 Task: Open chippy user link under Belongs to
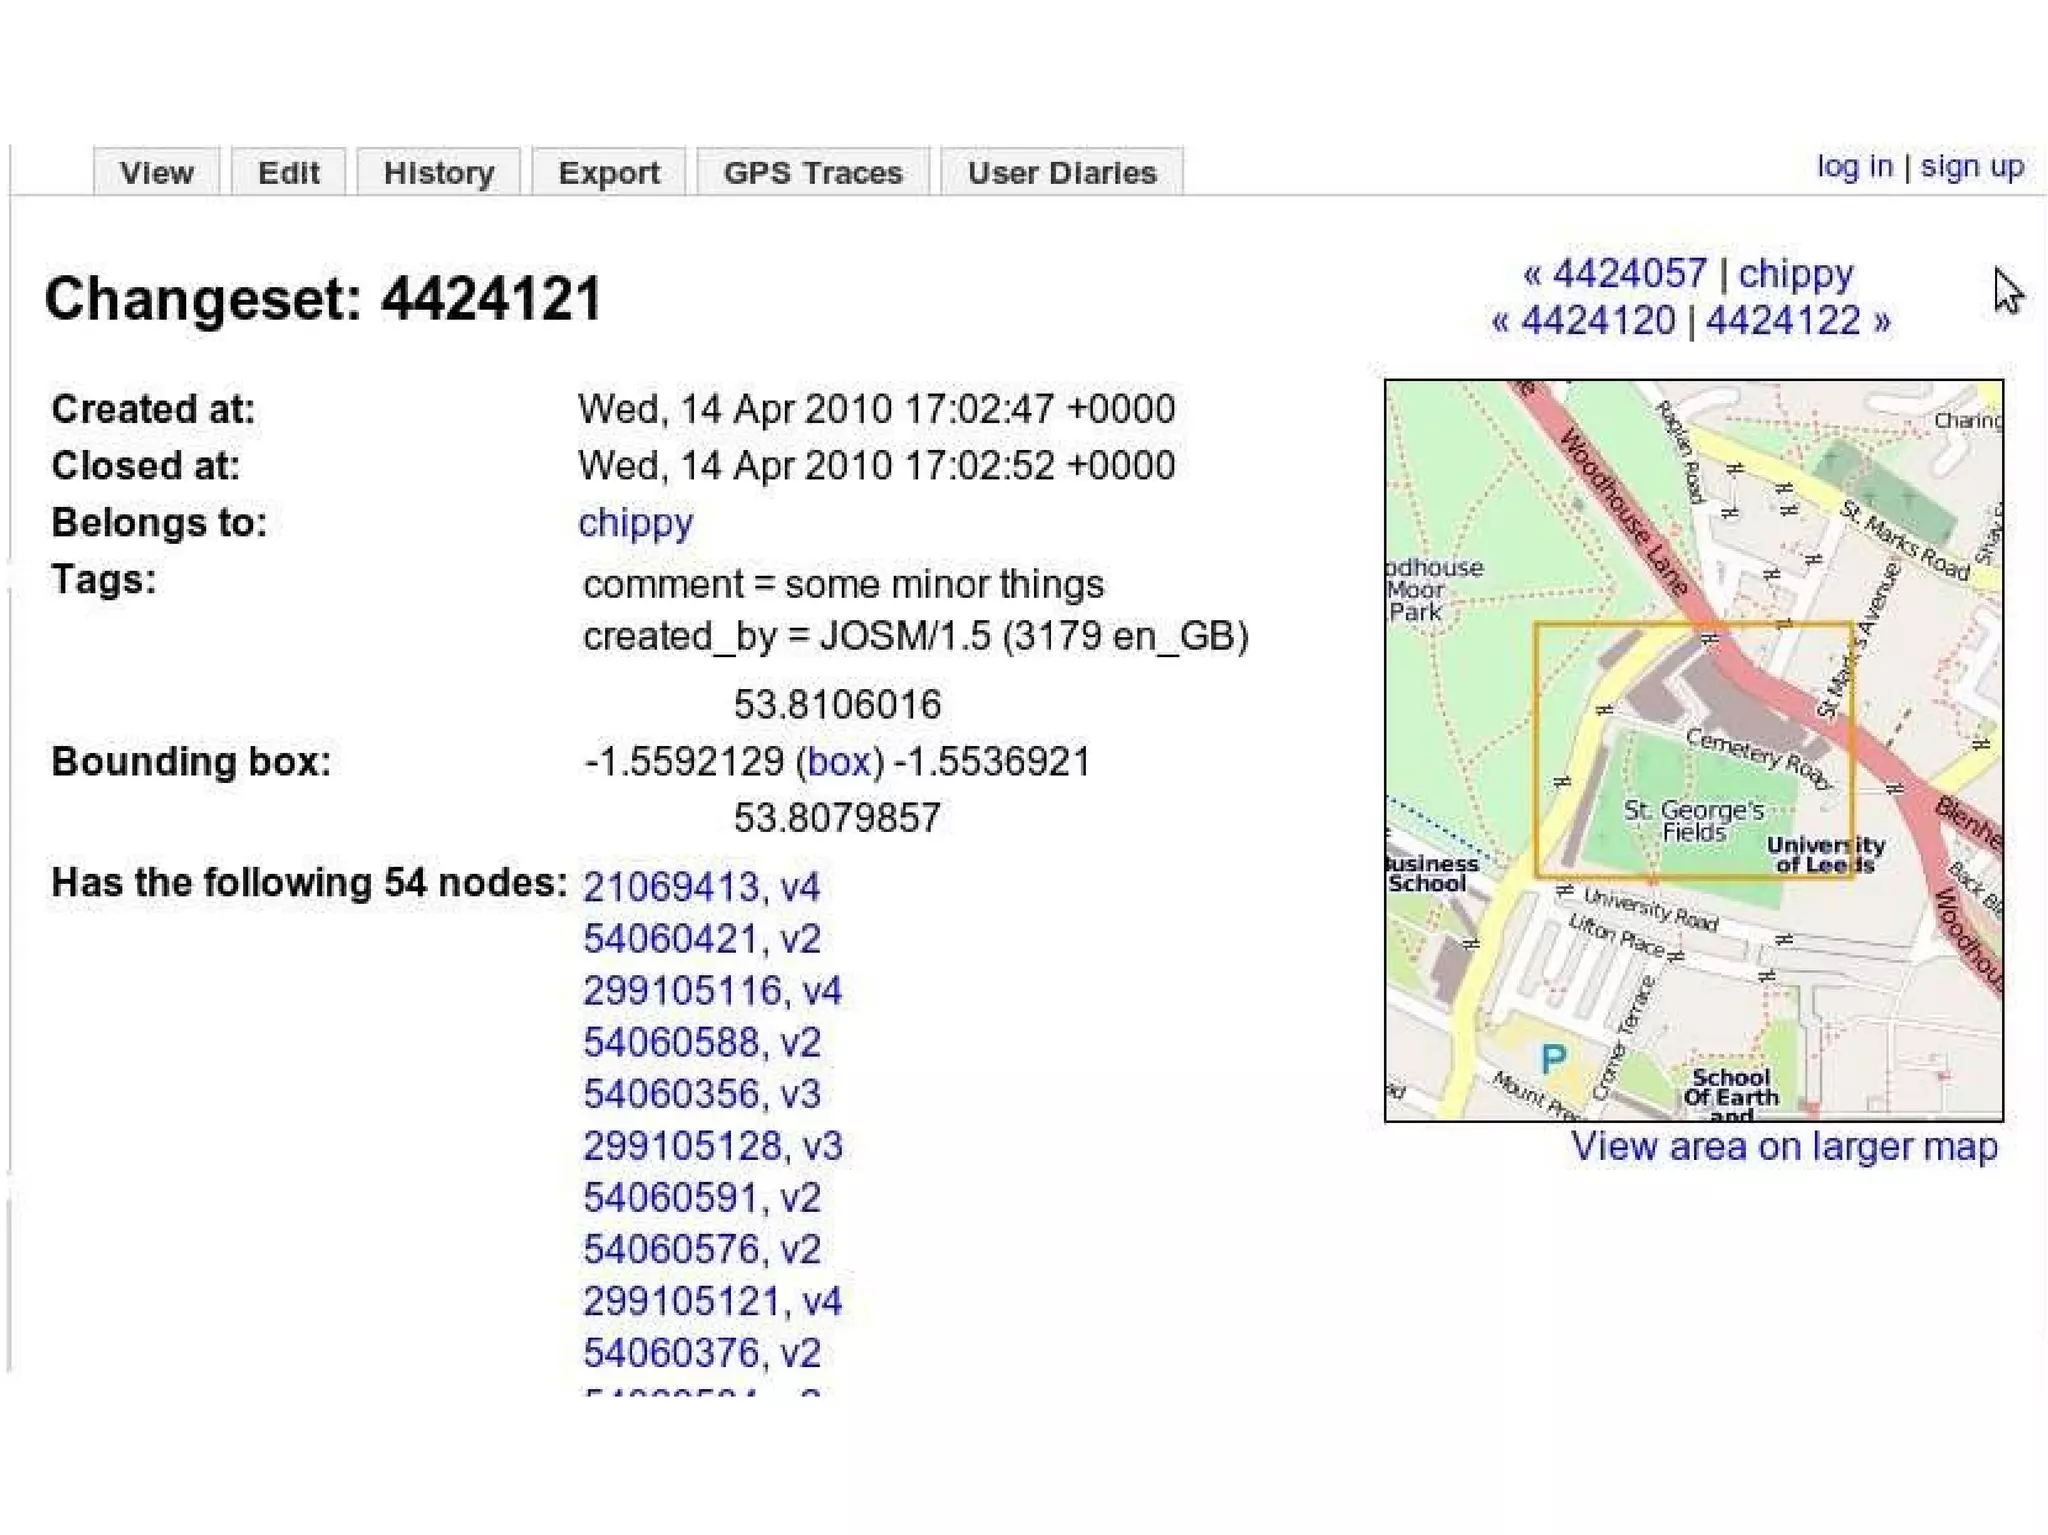pos(635,522)
